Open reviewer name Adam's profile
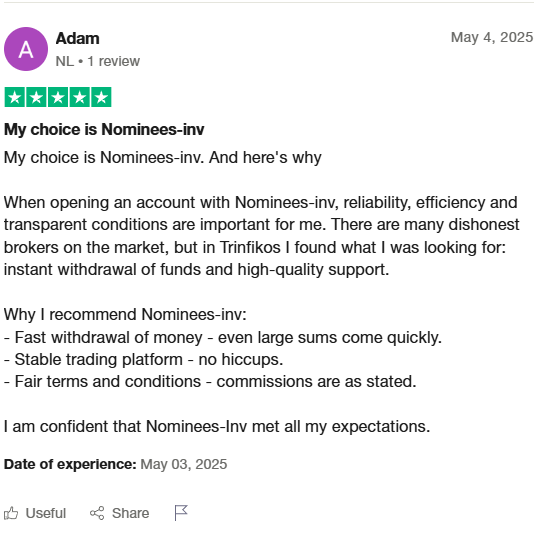 coord(78,38)
